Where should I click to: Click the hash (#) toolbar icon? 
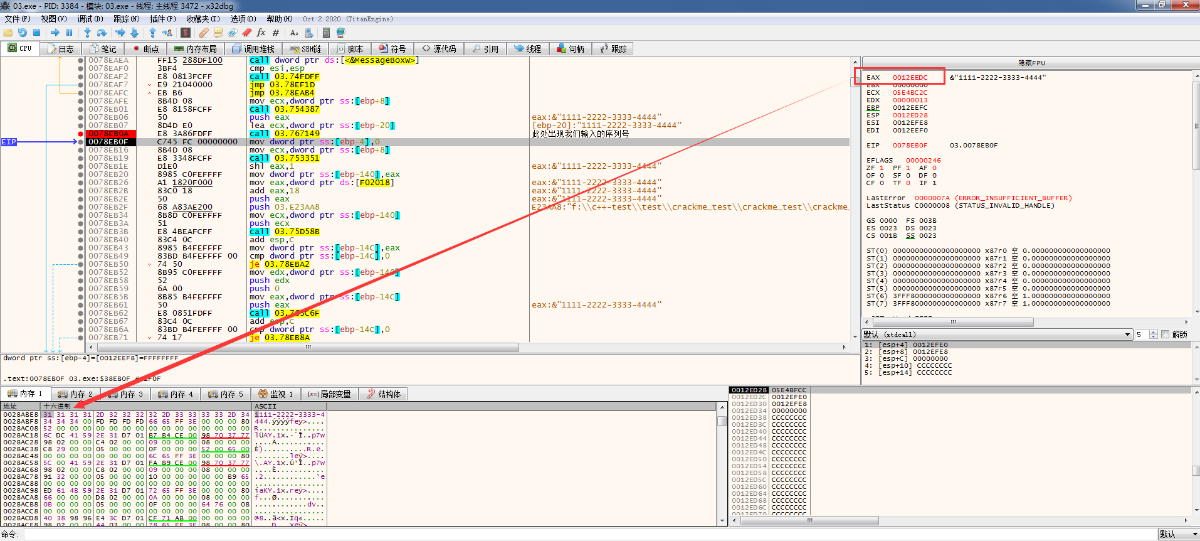276,33
